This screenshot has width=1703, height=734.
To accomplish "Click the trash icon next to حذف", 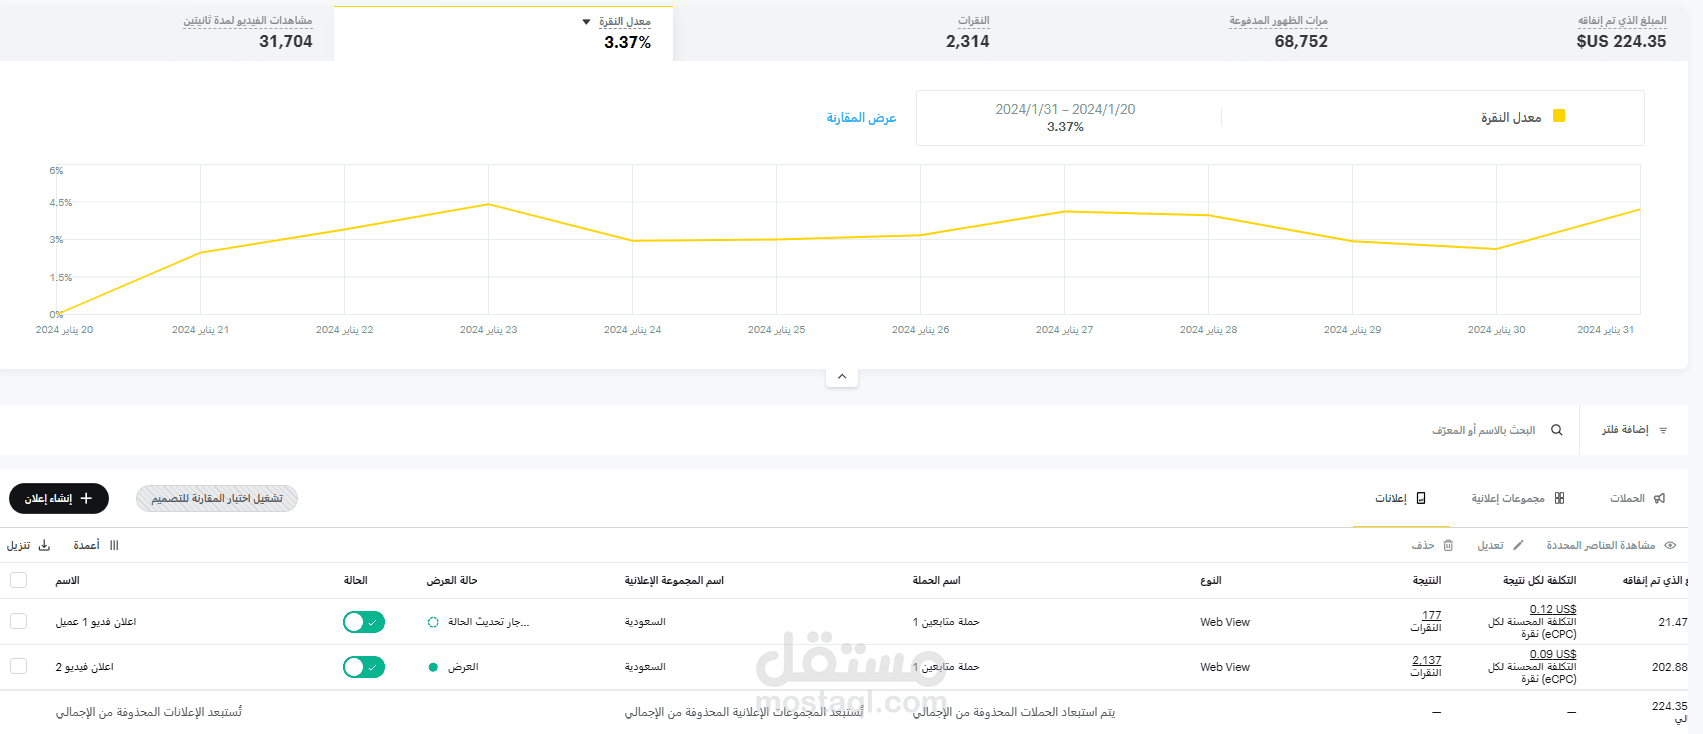I will tap(1448, 545).
